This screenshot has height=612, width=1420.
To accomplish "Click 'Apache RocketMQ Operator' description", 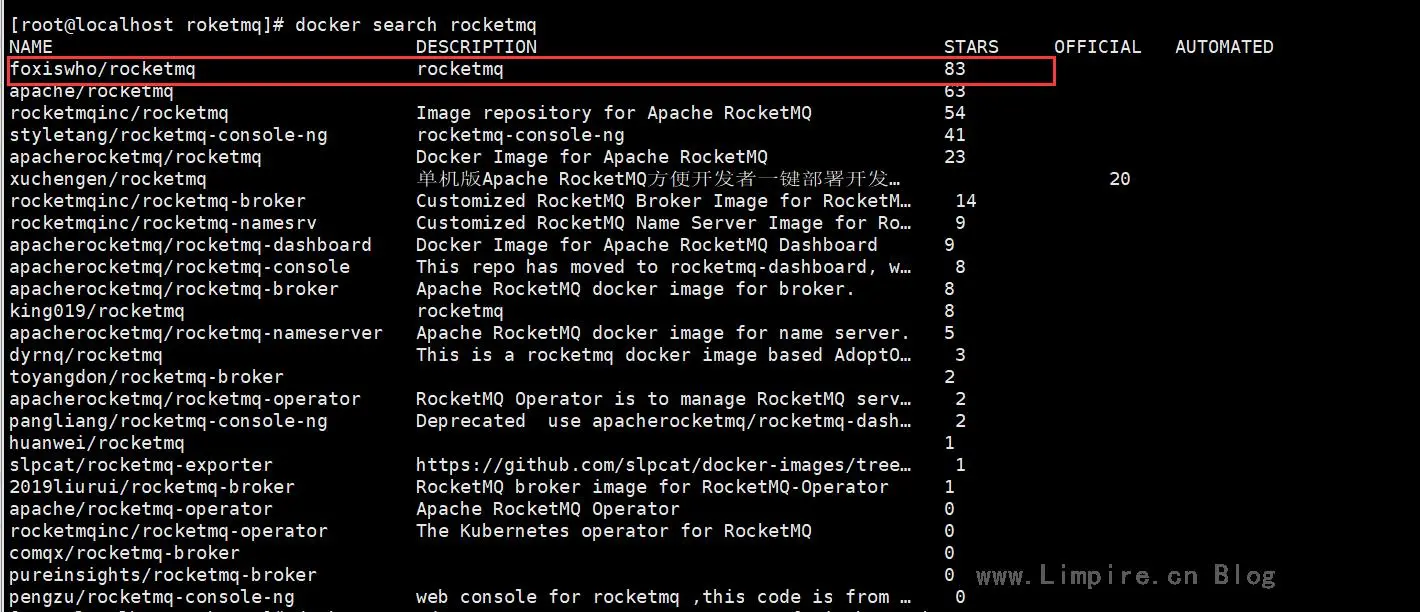I will pyautogui.click(x=548, y=509).
